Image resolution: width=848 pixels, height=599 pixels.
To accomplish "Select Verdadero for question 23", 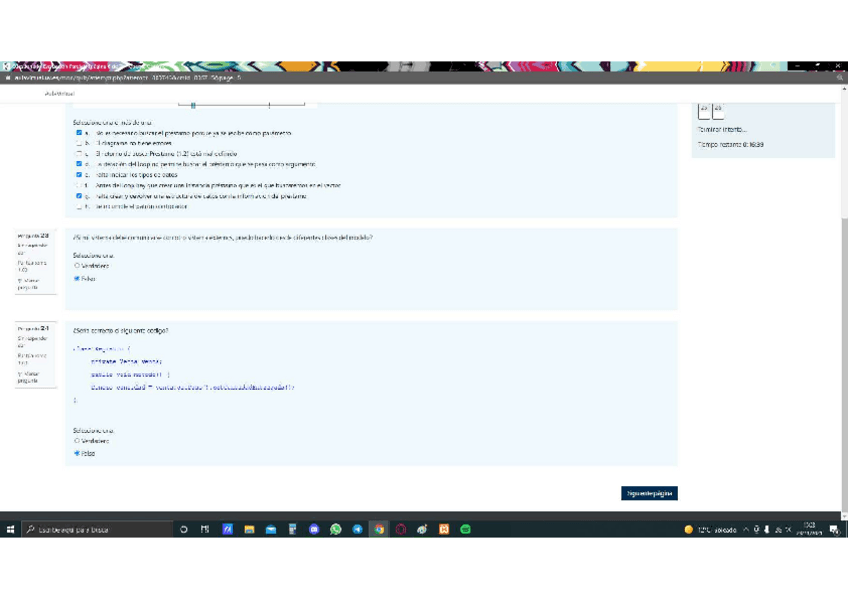I will 77,265.
